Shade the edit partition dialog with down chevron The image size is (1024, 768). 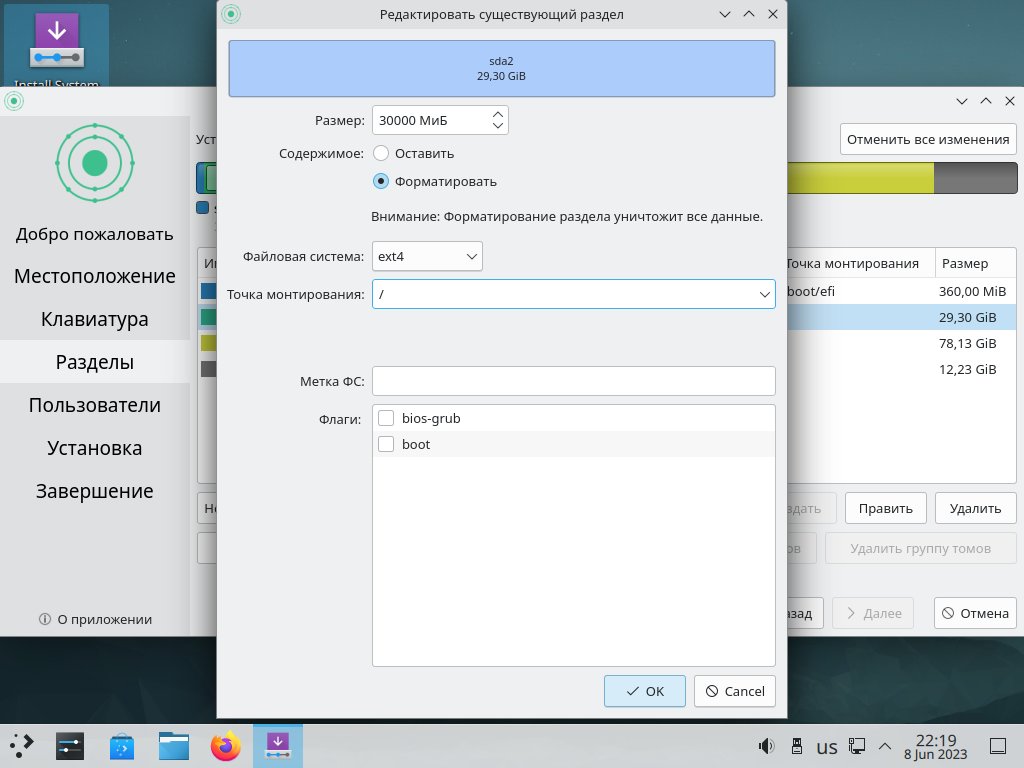pos(725,14)
